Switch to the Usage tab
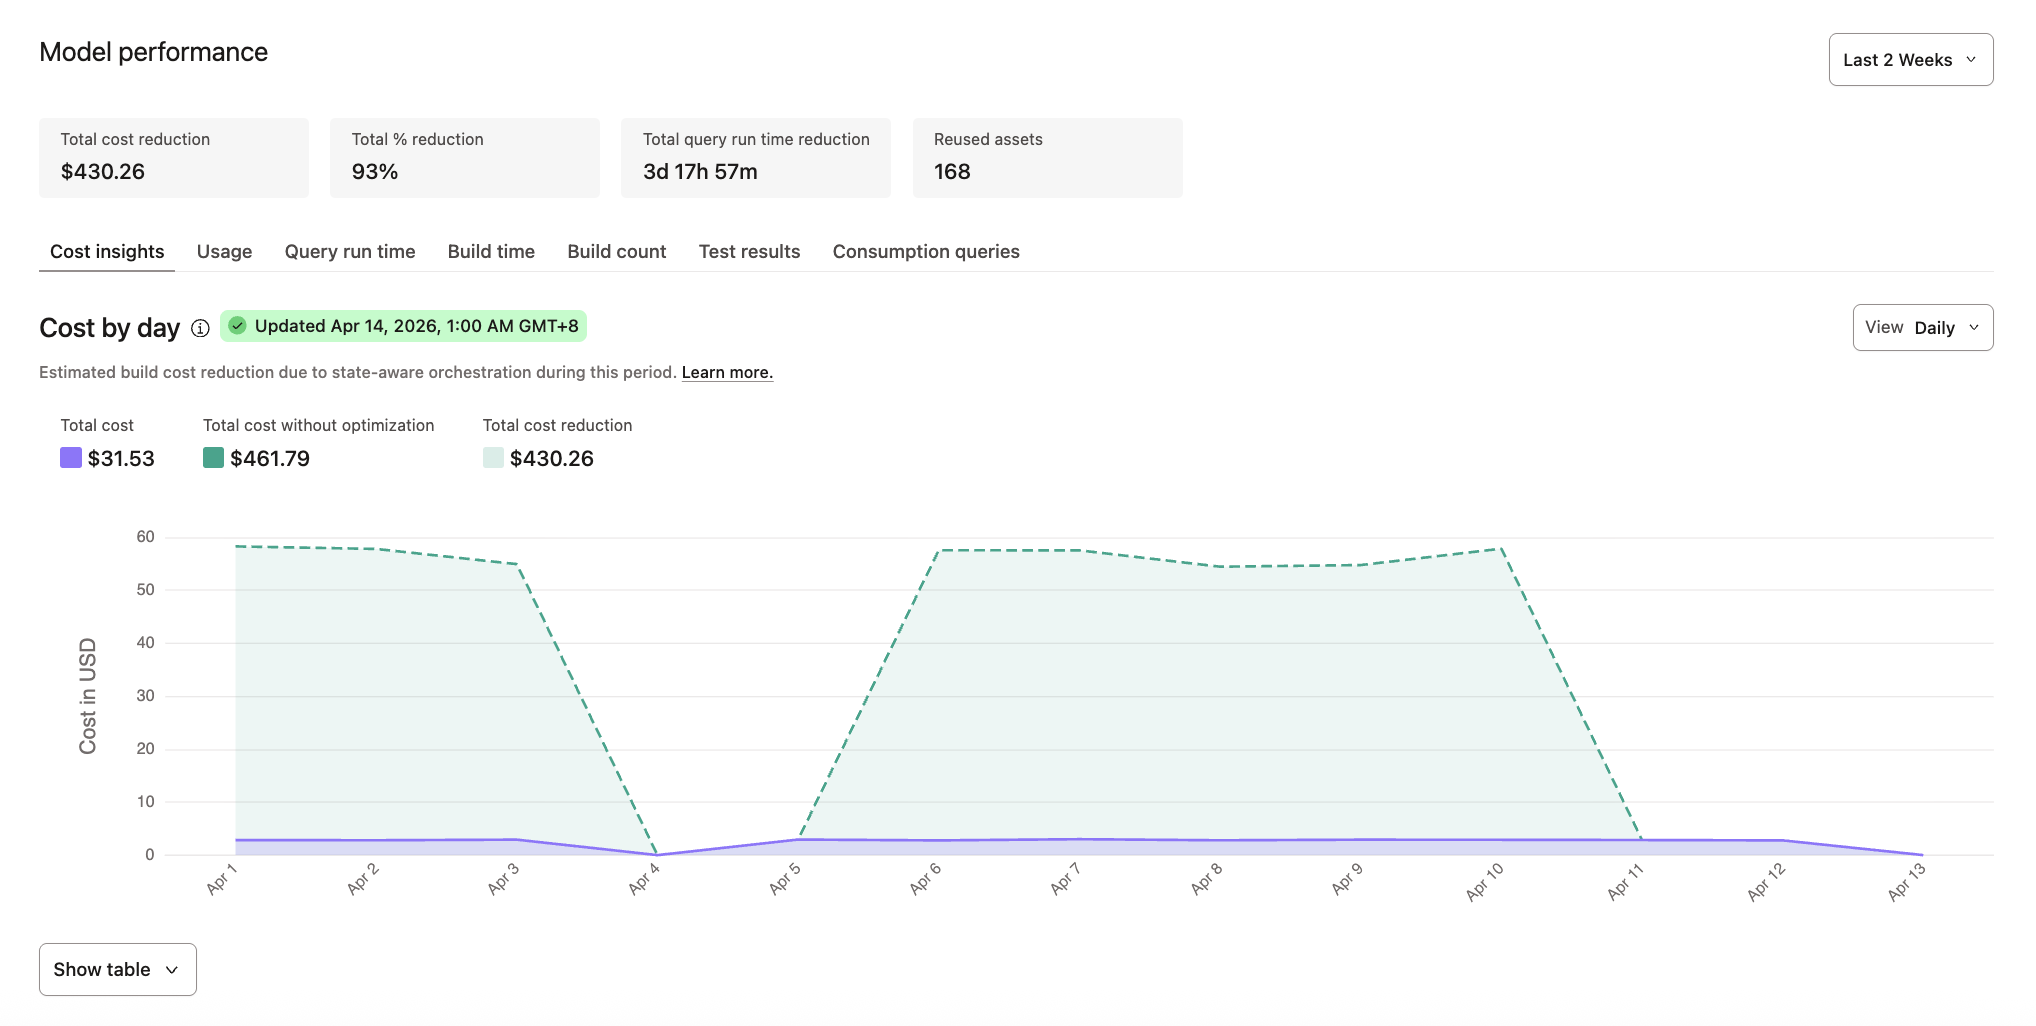The height and width of the screenshot is (1026, 2036). [224, 251]
